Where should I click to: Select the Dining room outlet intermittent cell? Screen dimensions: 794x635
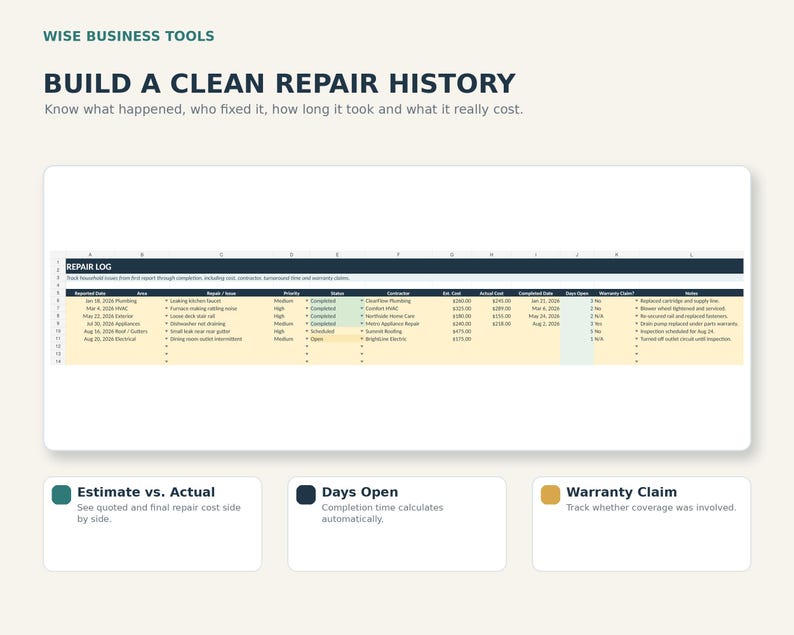[221, 339]
